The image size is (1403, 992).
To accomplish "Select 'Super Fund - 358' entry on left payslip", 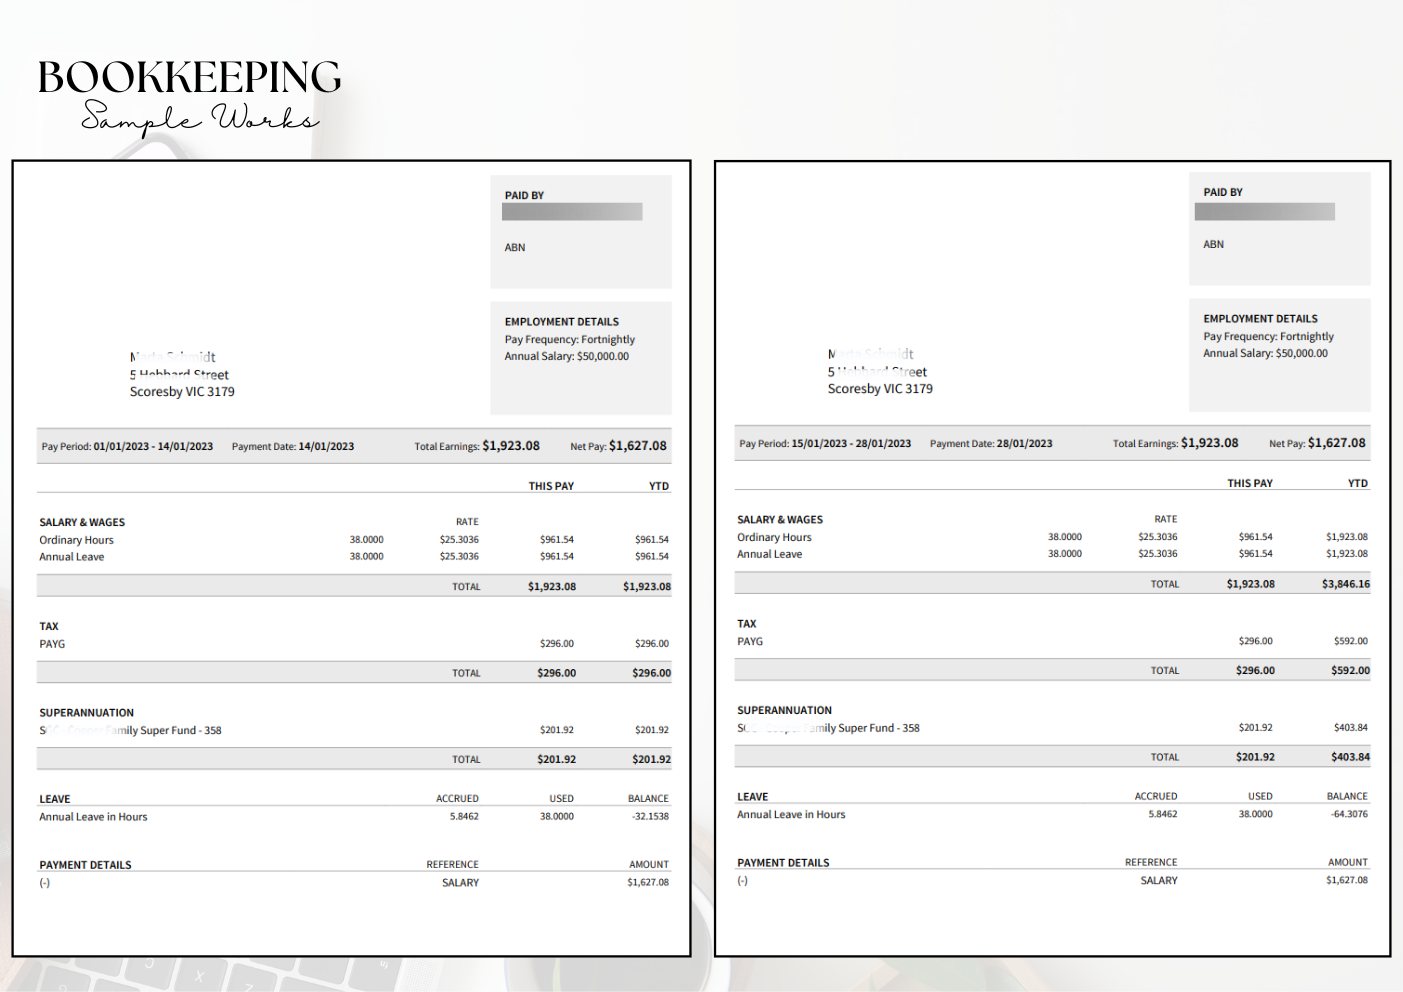I will [x=181, y=731].
